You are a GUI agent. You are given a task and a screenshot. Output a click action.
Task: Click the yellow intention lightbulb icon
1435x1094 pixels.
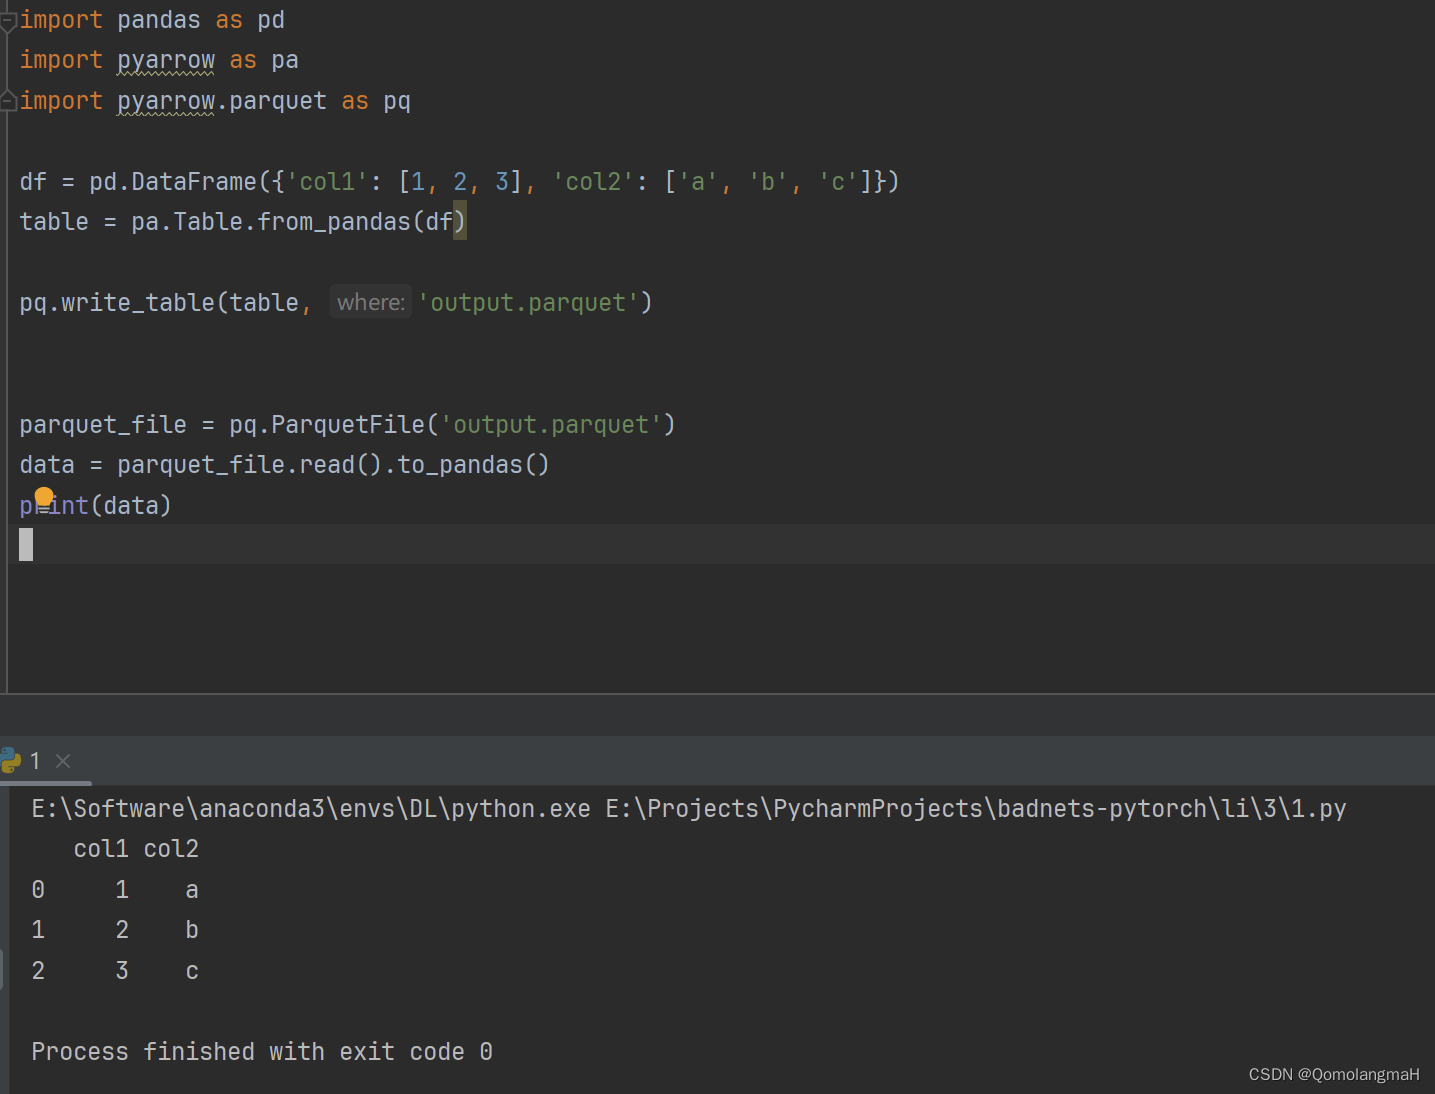tap(44, 497)
